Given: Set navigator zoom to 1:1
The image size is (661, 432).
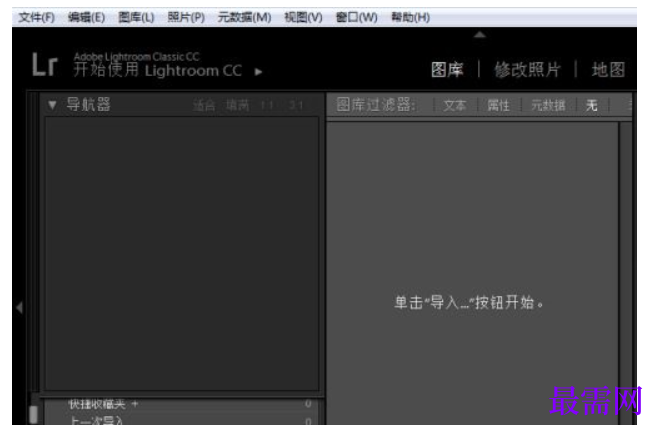Looking at the screenshot, I should click(266, 105).
